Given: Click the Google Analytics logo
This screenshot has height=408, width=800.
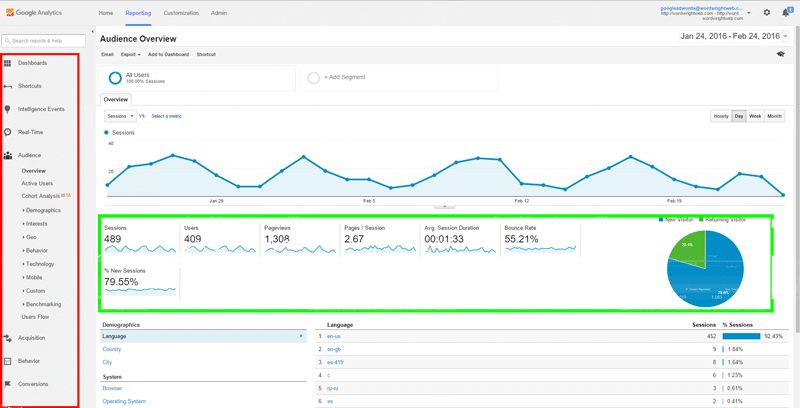Looking at the screenshot, I should (33, 13).
